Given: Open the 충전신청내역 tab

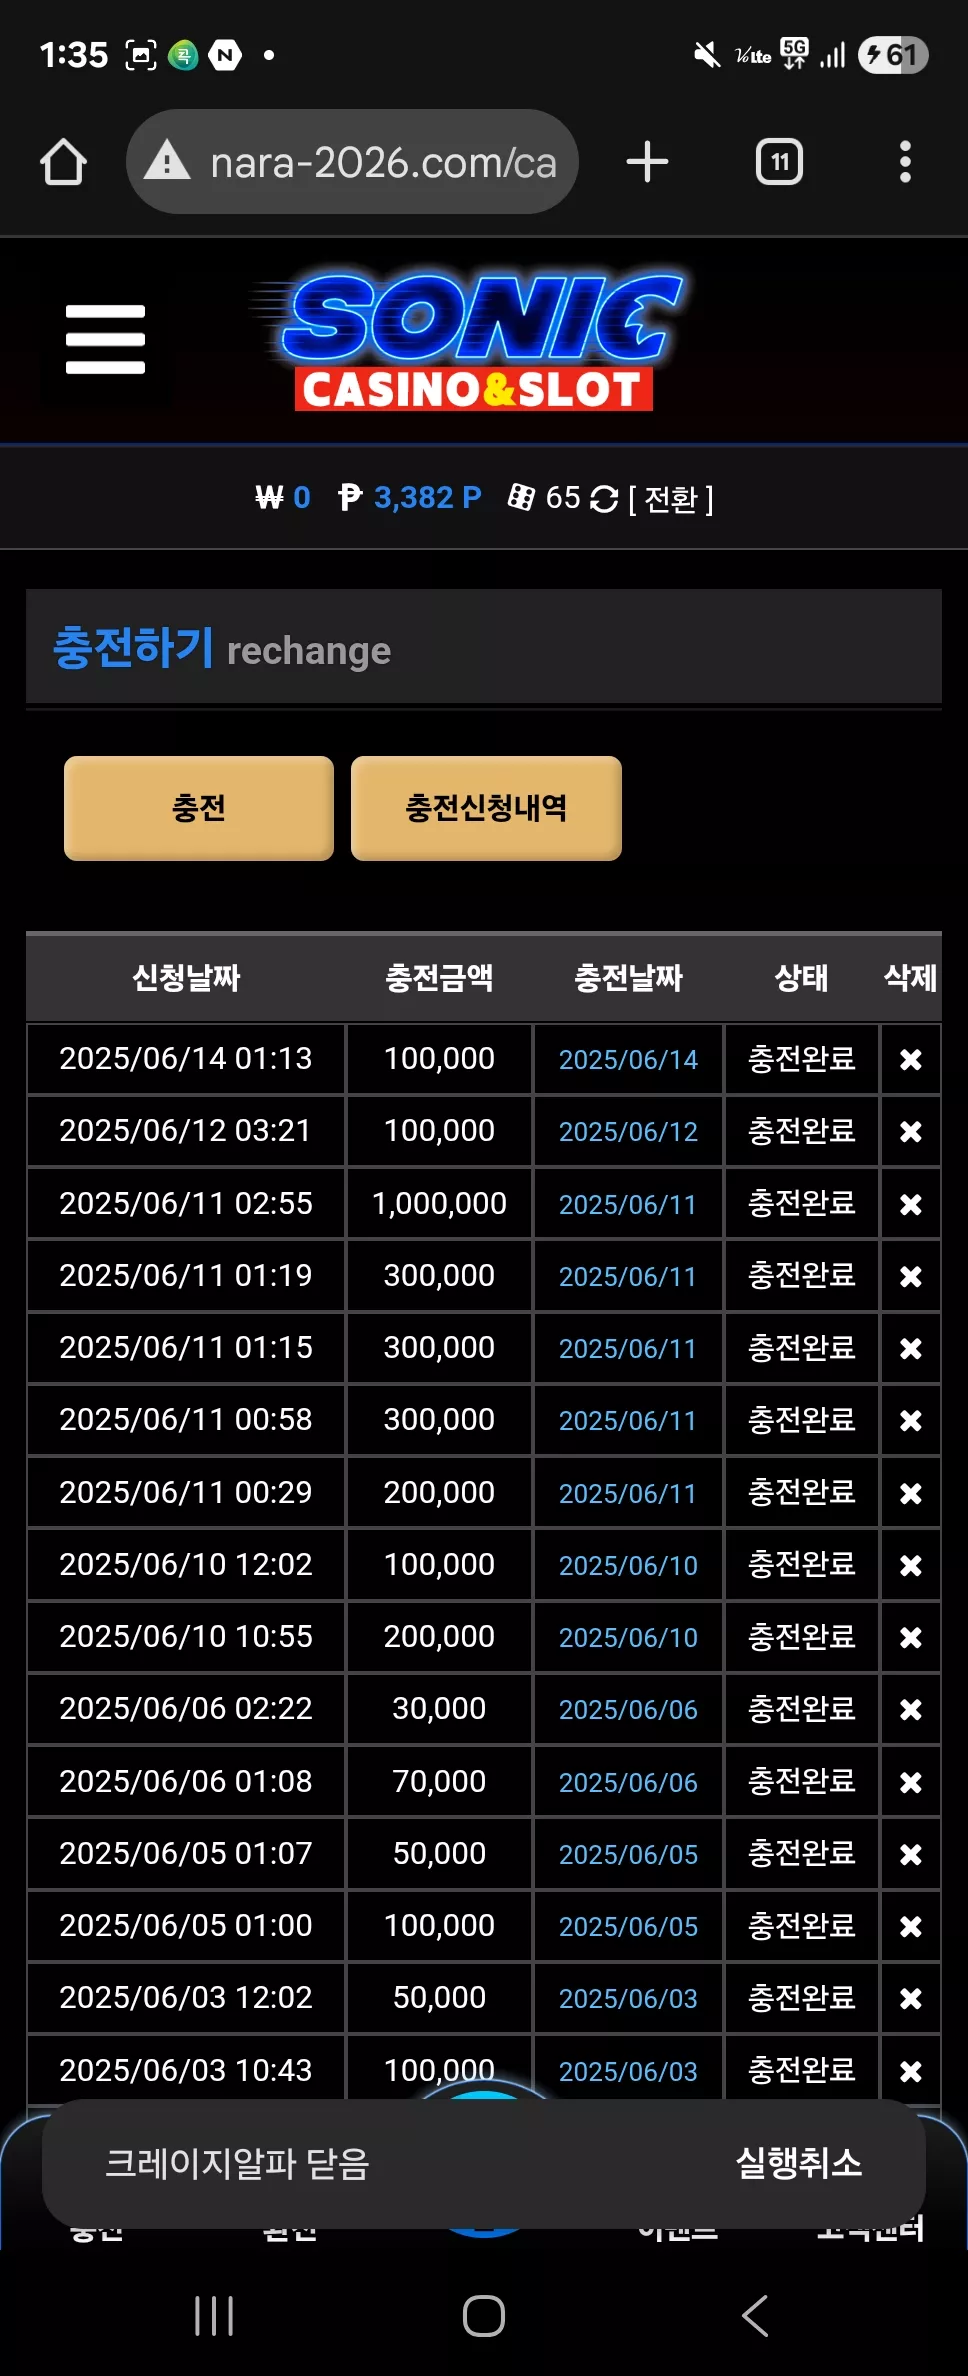Looking at the screenshot, I should [x=486, y=808].
